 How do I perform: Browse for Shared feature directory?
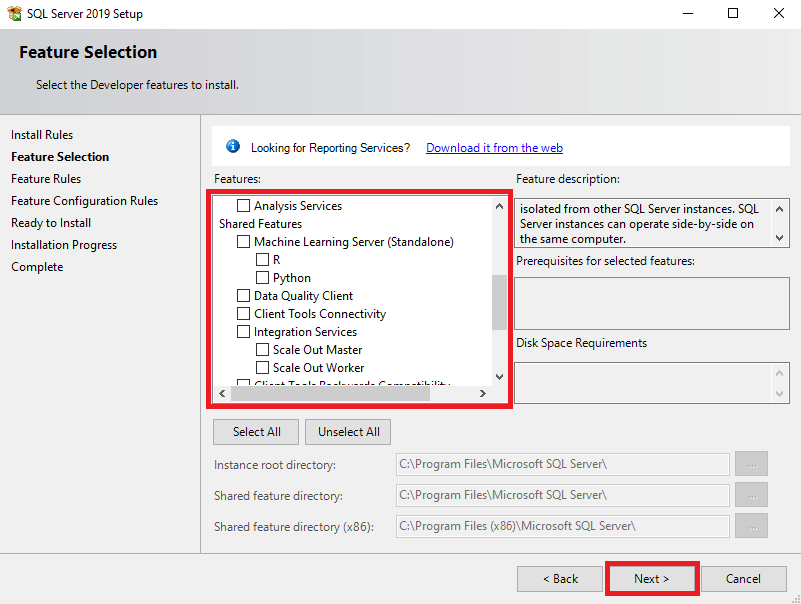click(751, 495)
